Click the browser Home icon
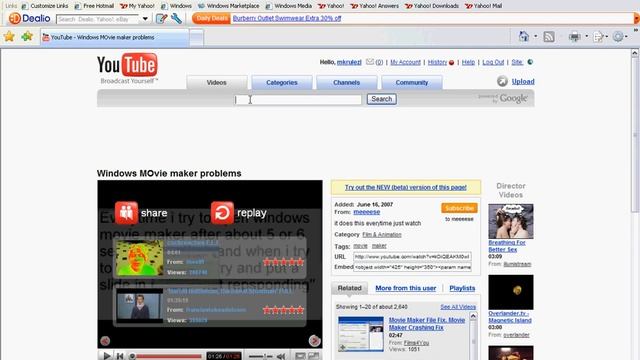The height and width of the screenshot is (360, 640). point(524,37)
